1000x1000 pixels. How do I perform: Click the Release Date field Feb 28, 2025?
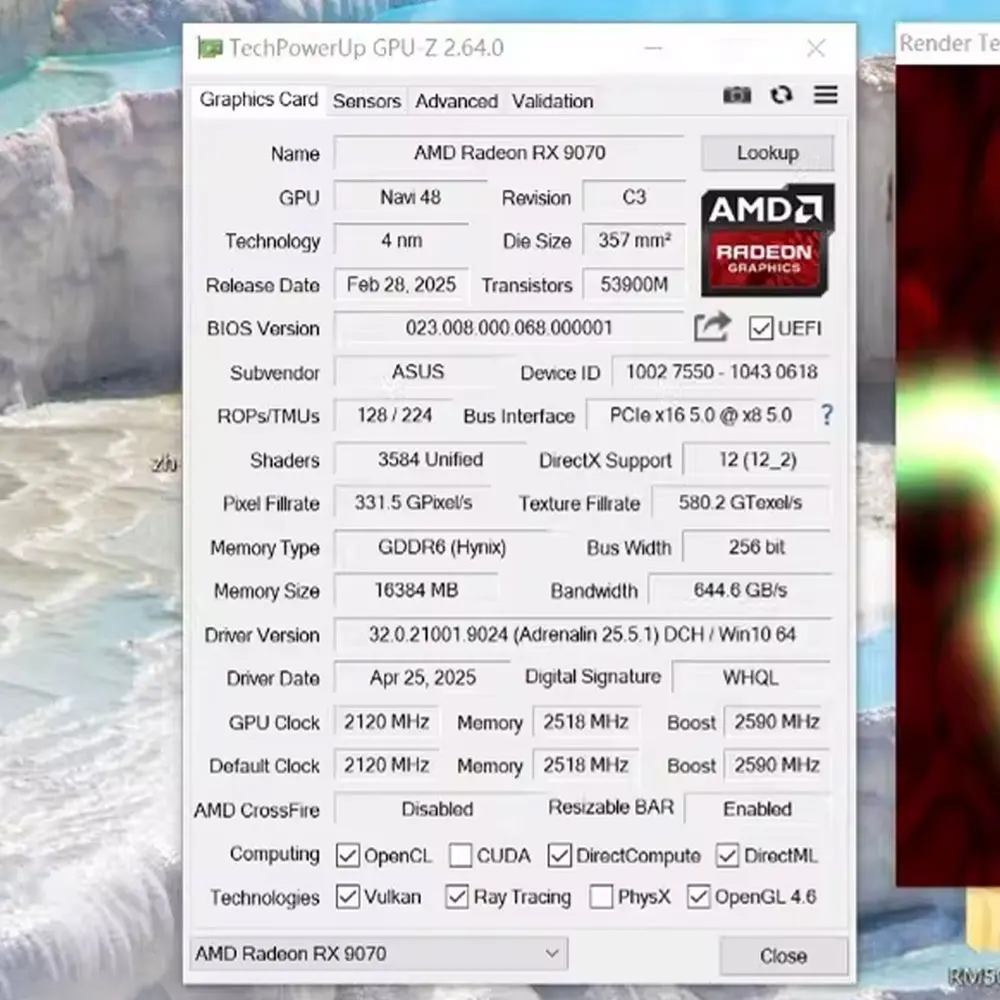[401, 284]
